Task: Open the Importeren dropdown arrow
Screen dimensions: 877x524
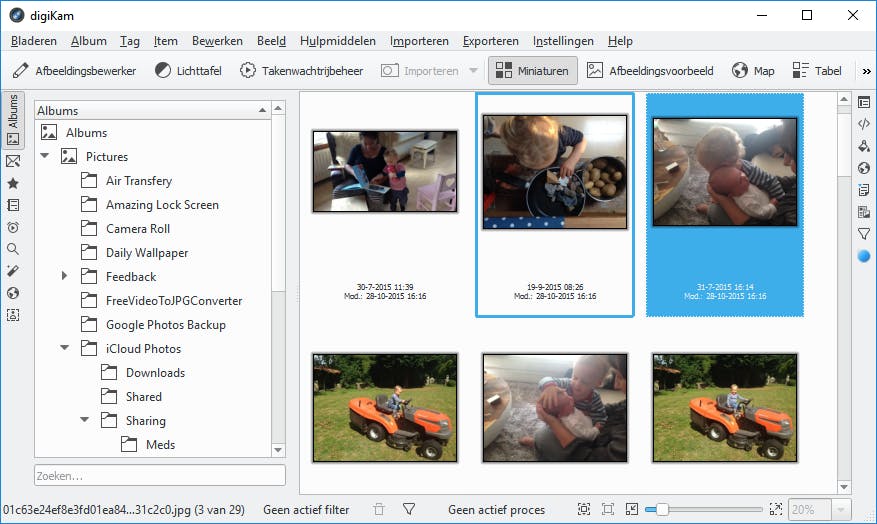Action: pos(473,71)
